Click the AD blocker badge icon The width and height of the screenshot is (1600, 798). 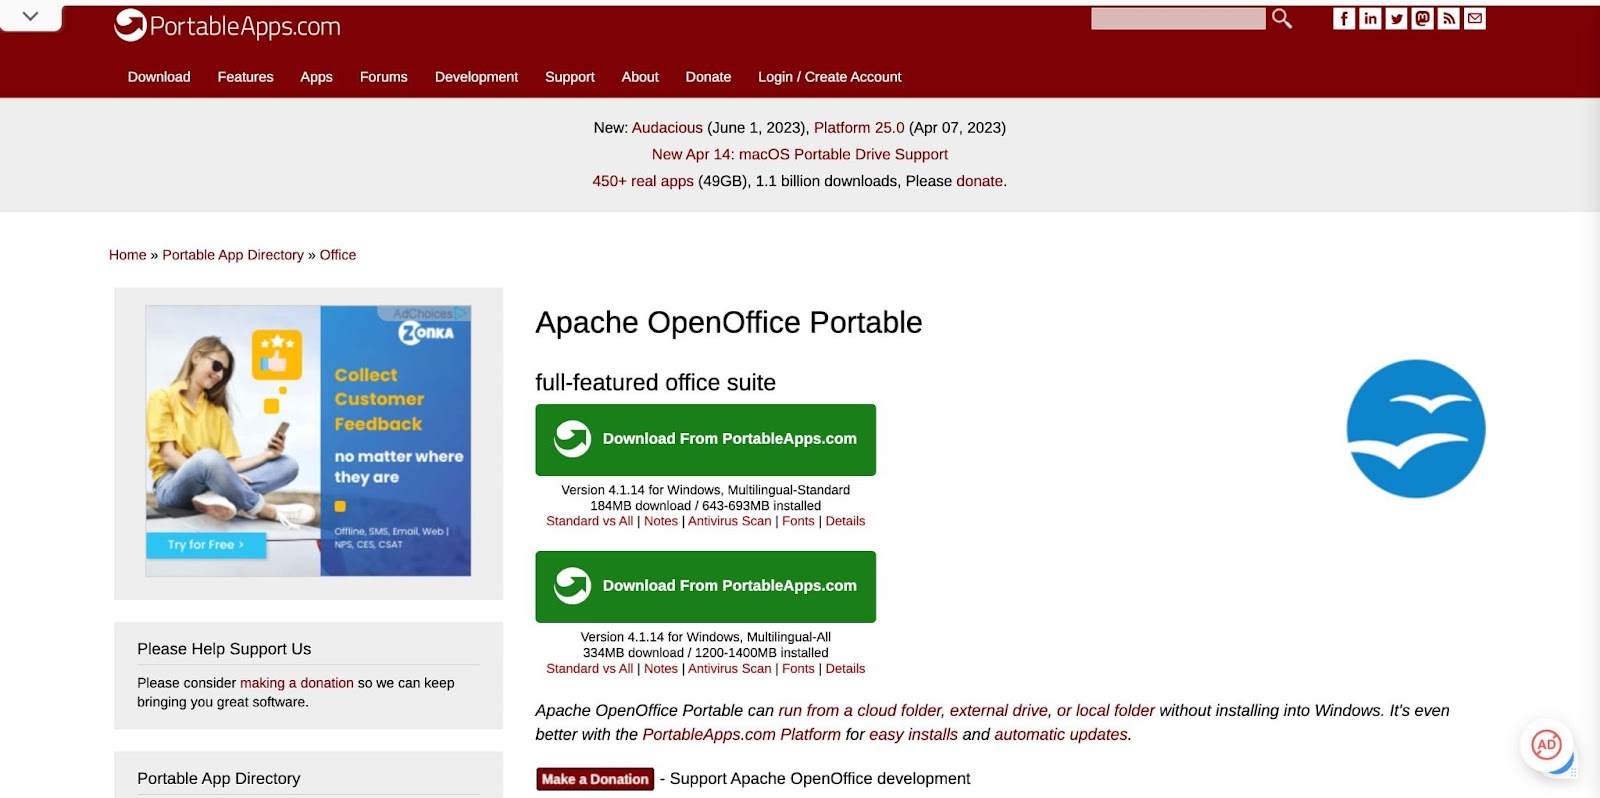click(1546, 744)
